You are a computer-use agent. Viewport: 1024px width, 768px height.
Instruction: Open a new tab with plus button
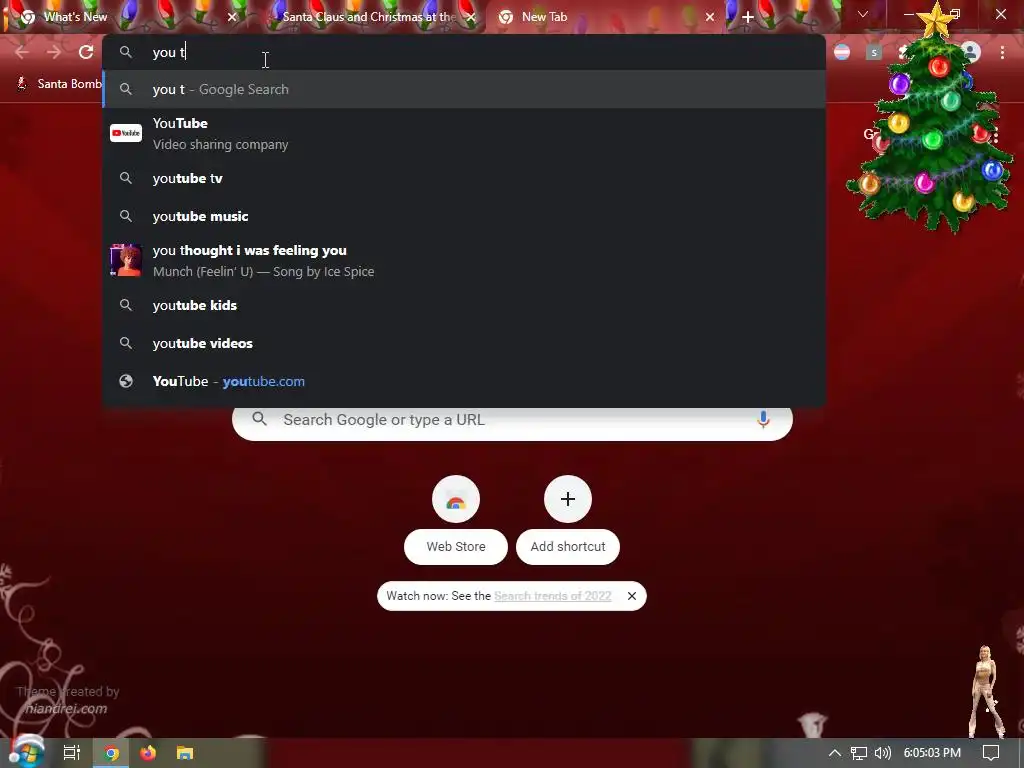748,17
